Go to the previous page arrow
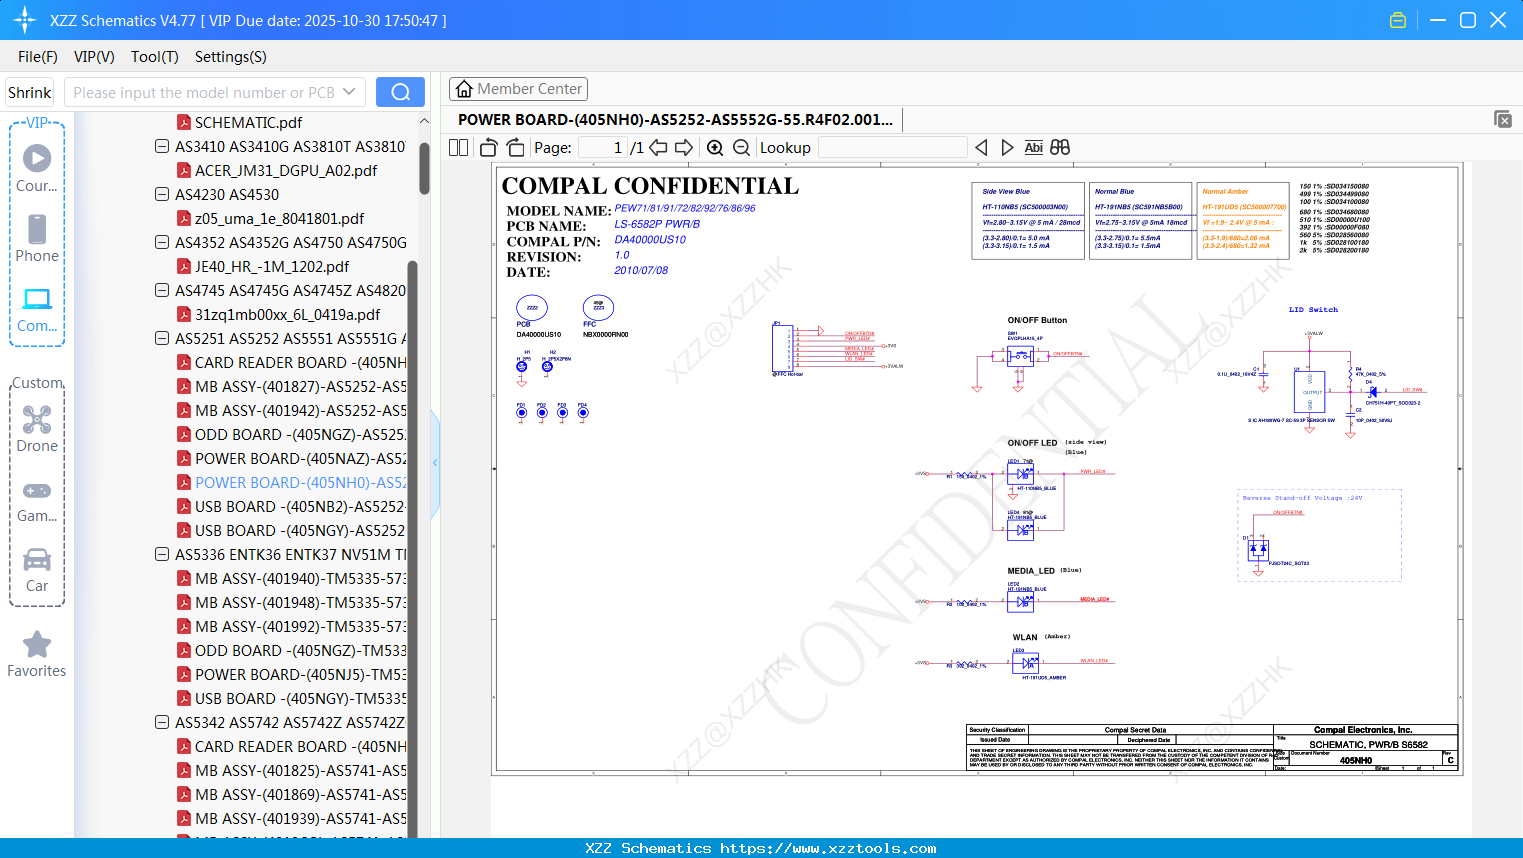Image resolution: width=1523 pixels, height=858 pixels. 658,148
